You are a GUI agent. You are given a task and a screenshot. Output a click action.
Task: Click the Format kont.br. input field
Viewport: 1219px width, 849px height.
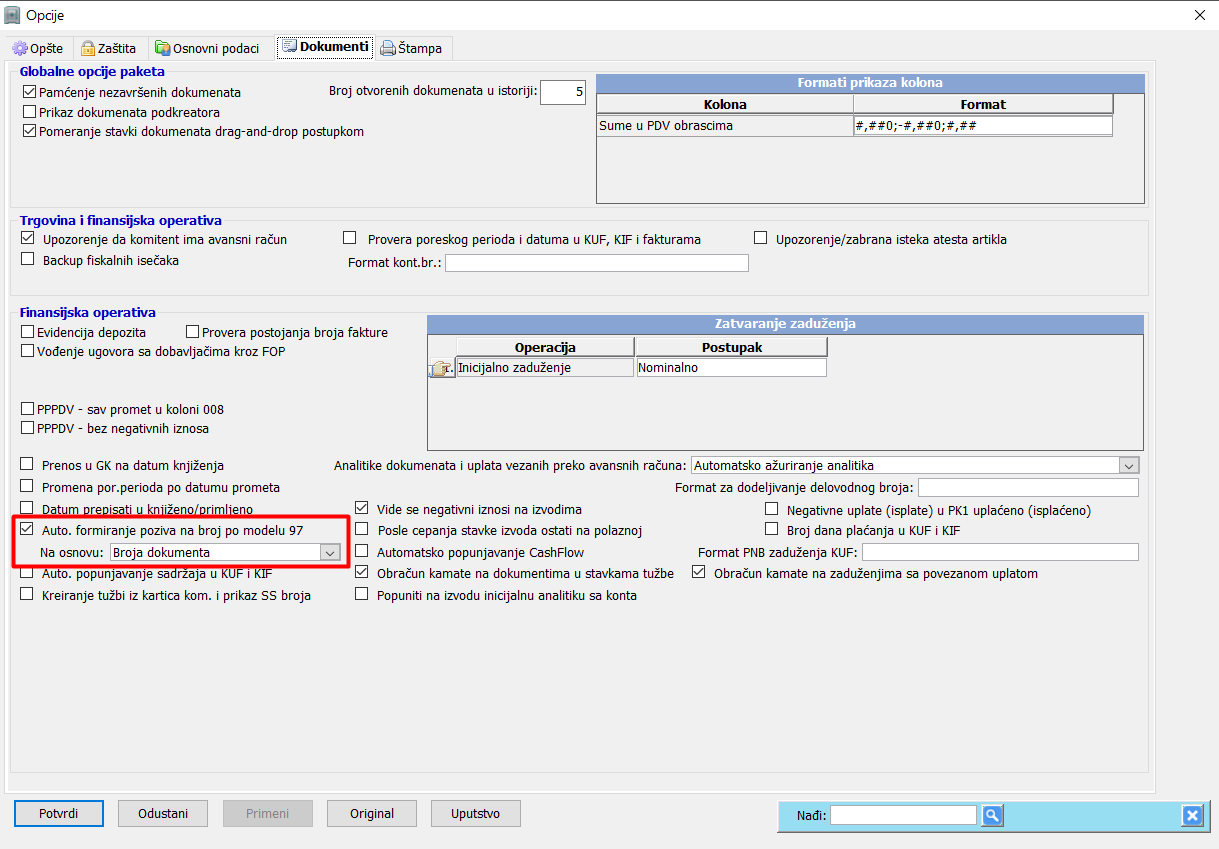[x=597, y=263]
